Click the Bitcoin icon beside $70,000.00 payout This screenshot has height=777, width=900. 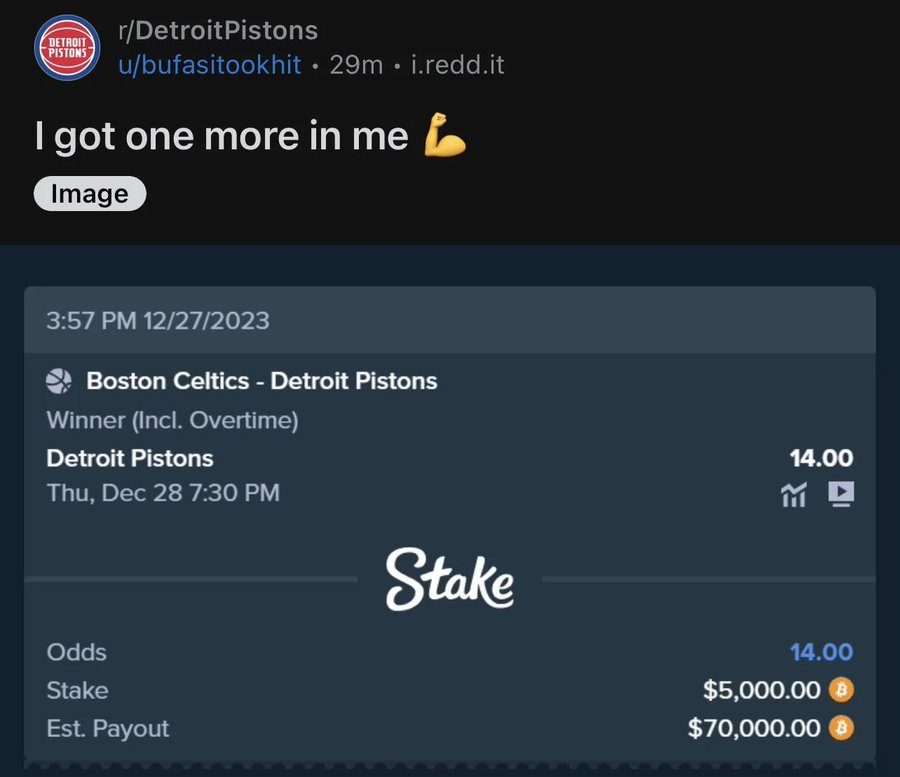point(843,728)
